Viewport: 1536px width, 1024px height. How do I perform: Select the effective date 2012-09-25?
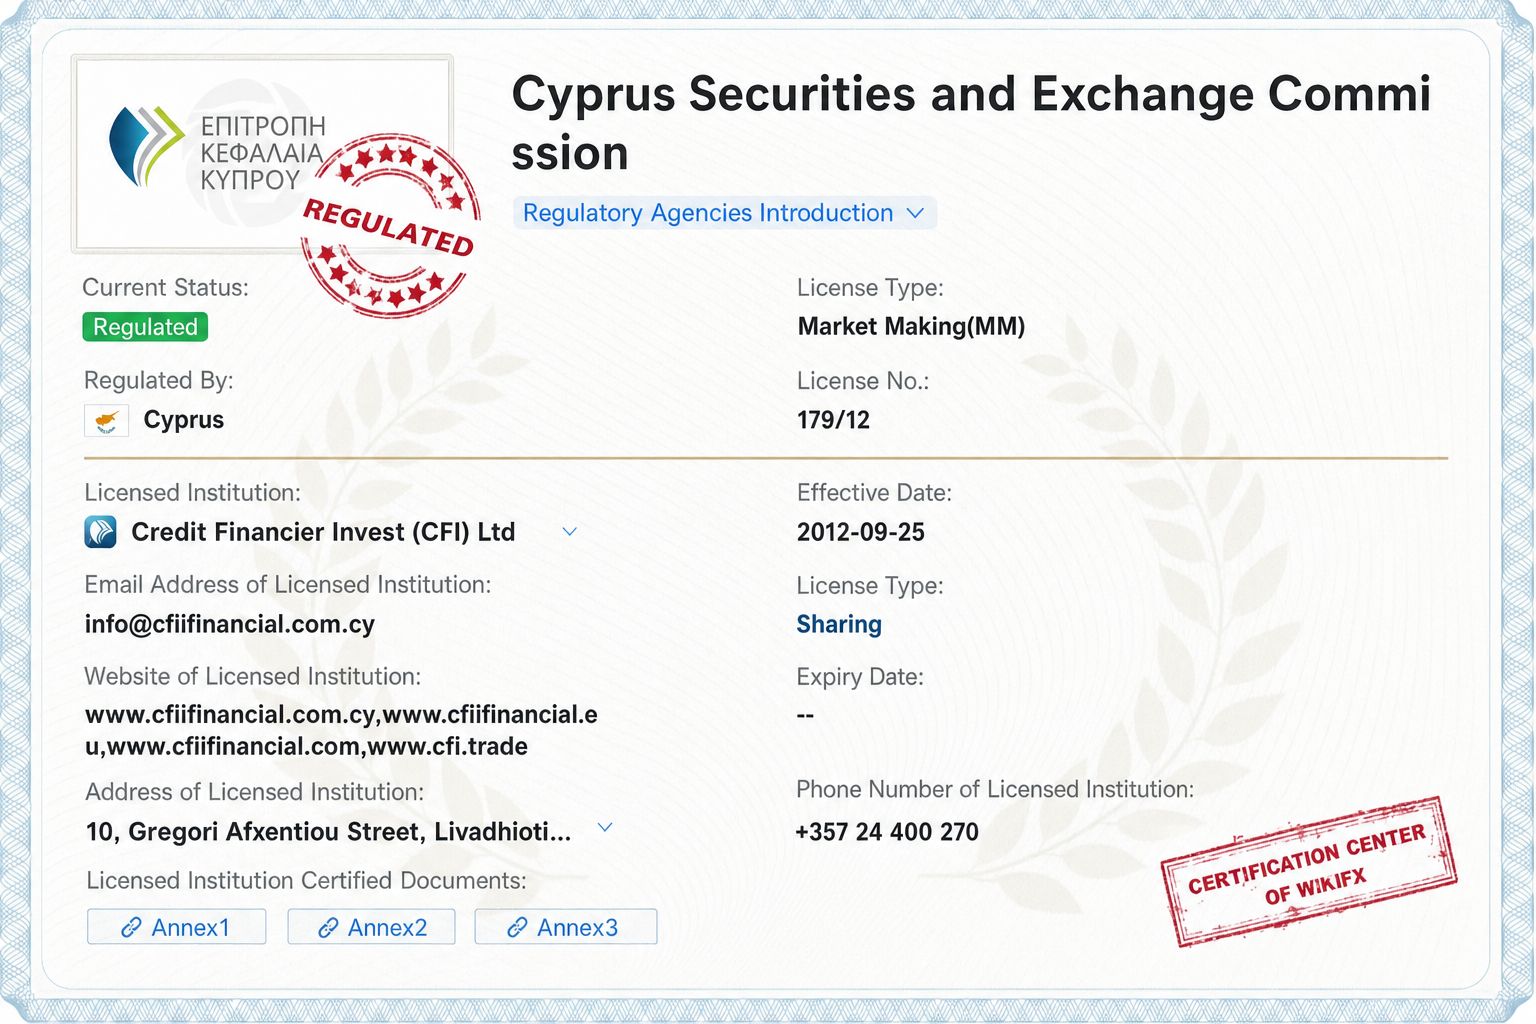(860, 532)
